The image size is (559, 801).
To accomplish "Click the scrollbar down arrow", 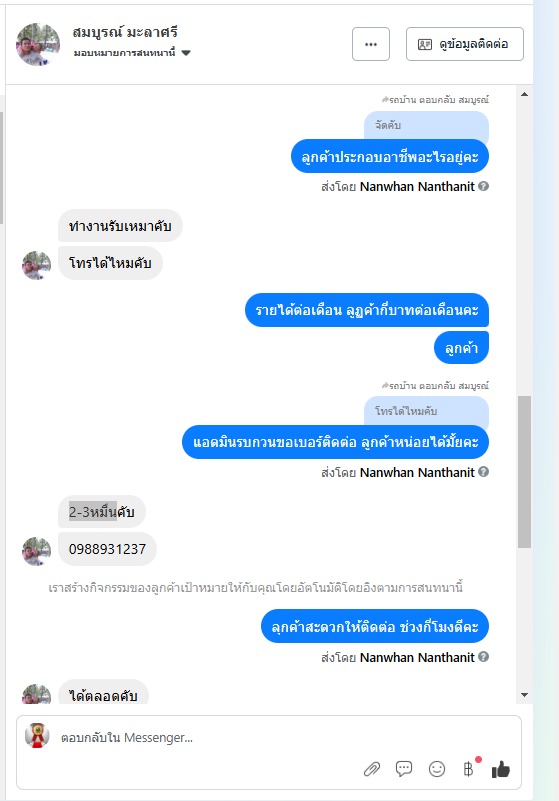I will [524, 695].
